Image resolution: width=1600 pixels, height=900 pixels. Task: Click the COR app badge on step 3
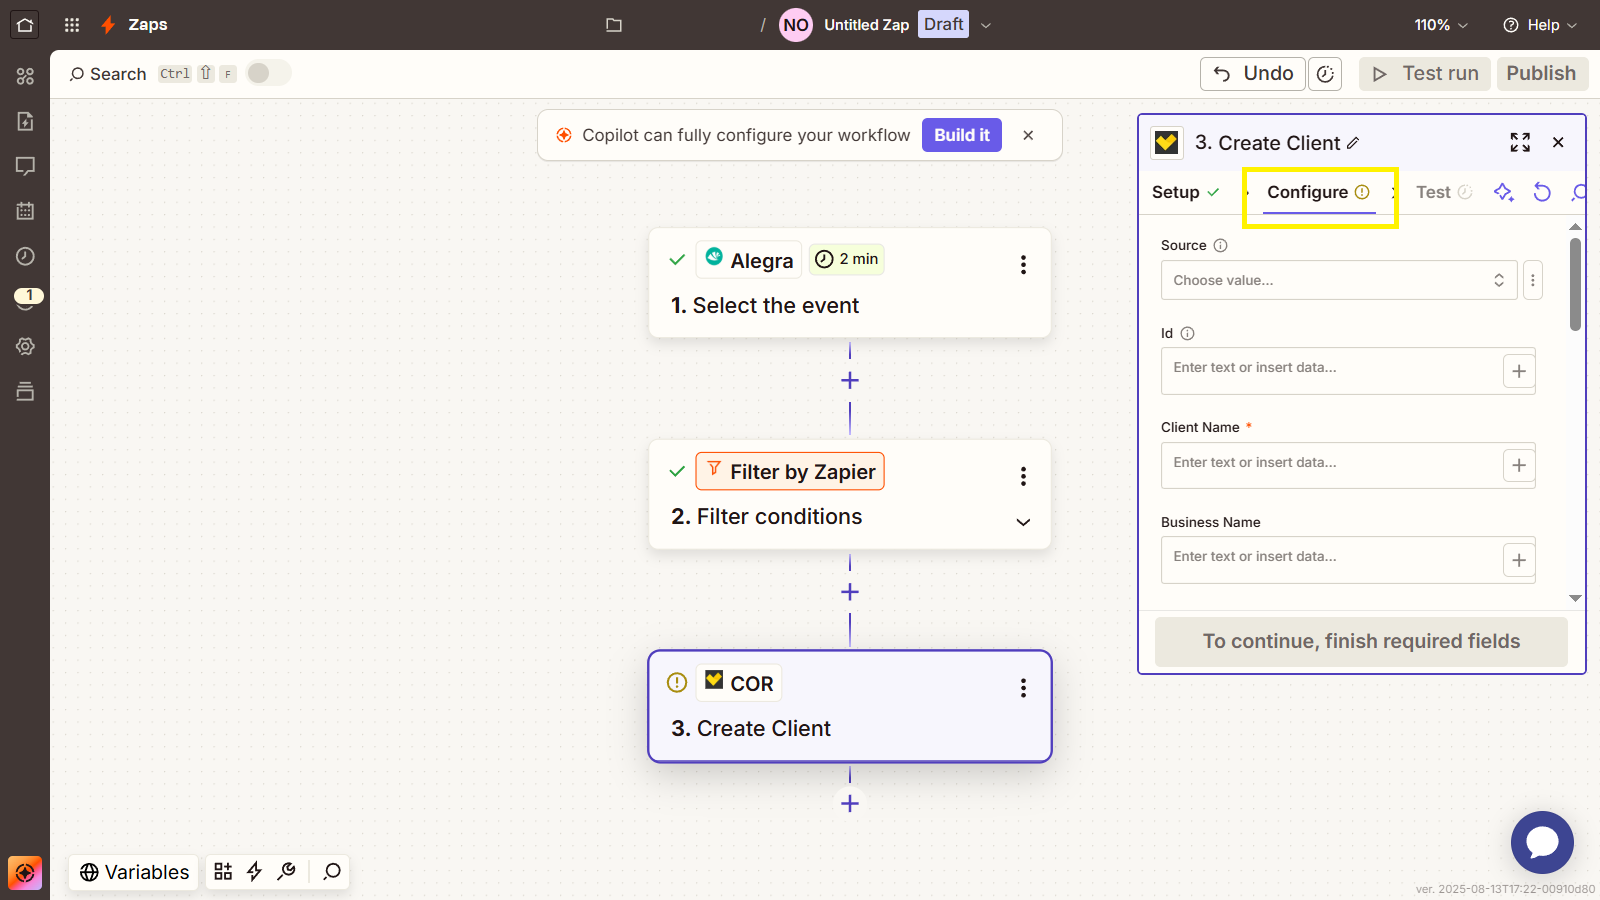click(739, 683)
